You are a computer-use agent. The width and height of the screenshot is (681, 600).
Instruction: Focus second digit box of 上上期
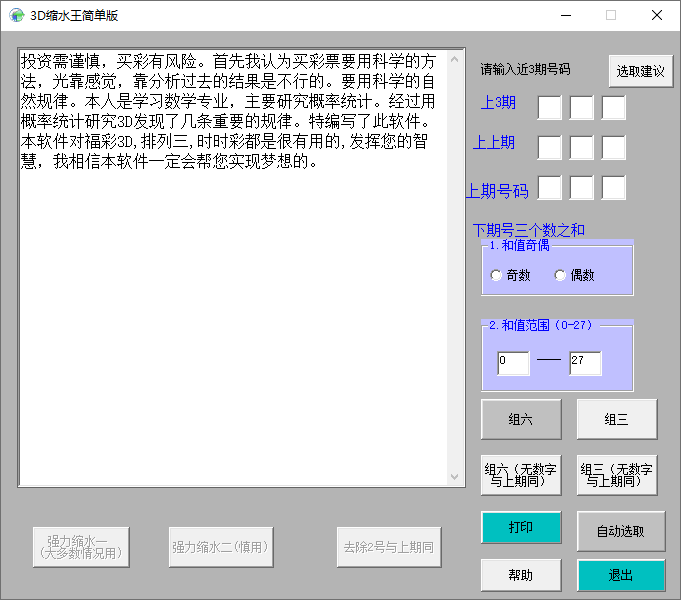[582, 147]
